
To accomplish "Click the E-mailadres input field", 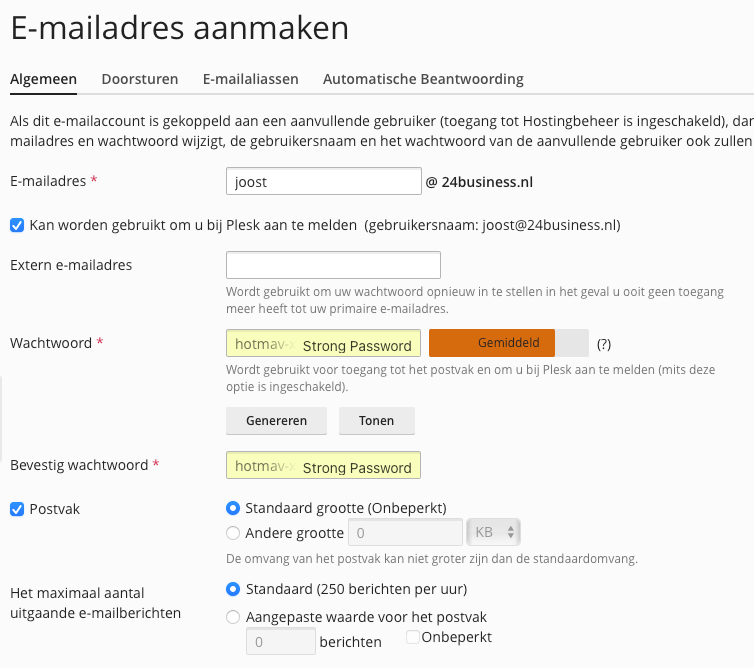I will (x=324, y=182).
